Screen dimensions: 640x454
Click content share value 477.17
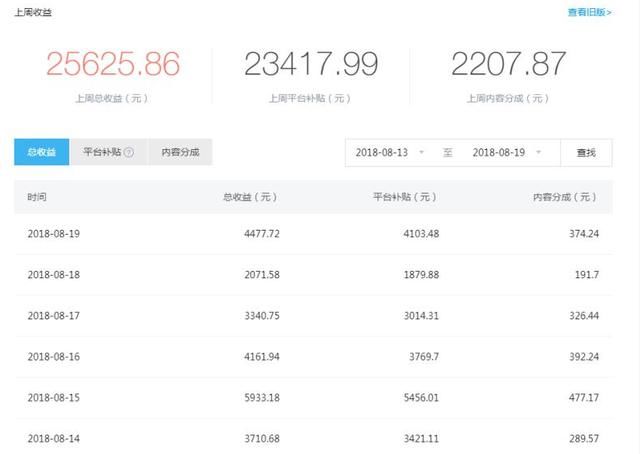pyautogui.click(x=584, y=398)
